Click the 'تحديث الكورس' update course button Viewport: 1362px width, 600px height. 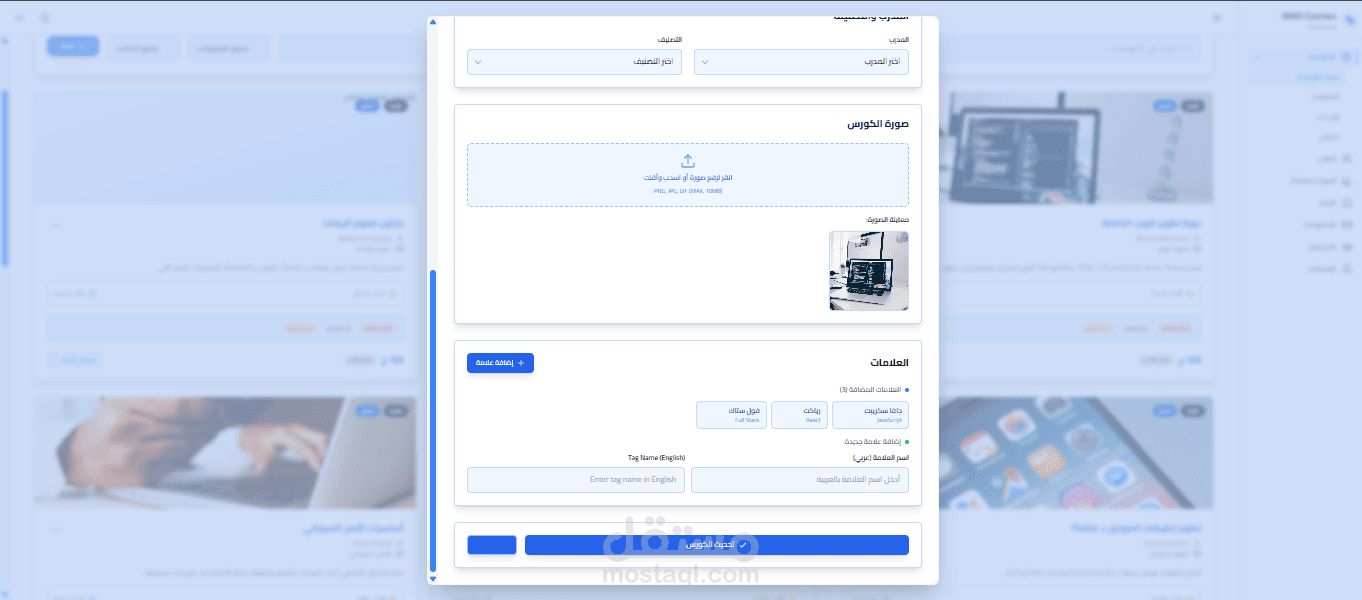(x=717, y=545)
